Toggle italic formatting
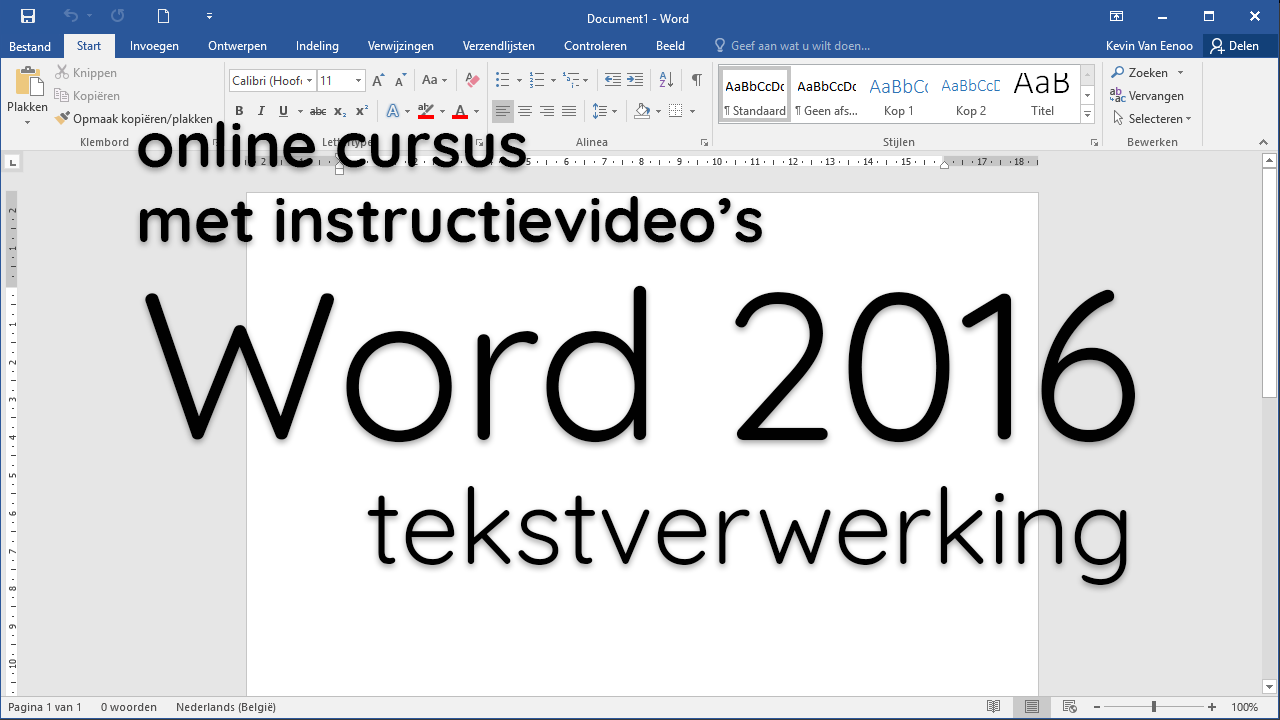The image size is (1280, 720). (x=261, y=111)
